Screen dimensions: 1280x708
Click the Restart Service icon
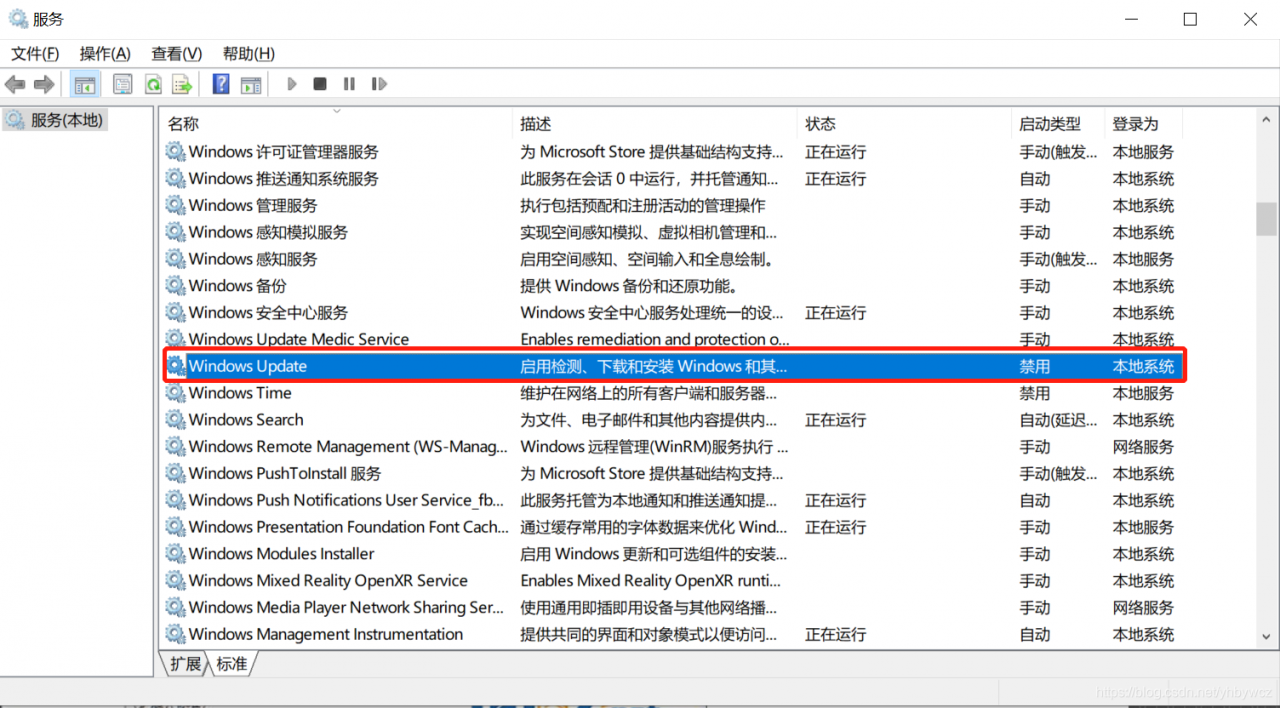tap(379, 85)
